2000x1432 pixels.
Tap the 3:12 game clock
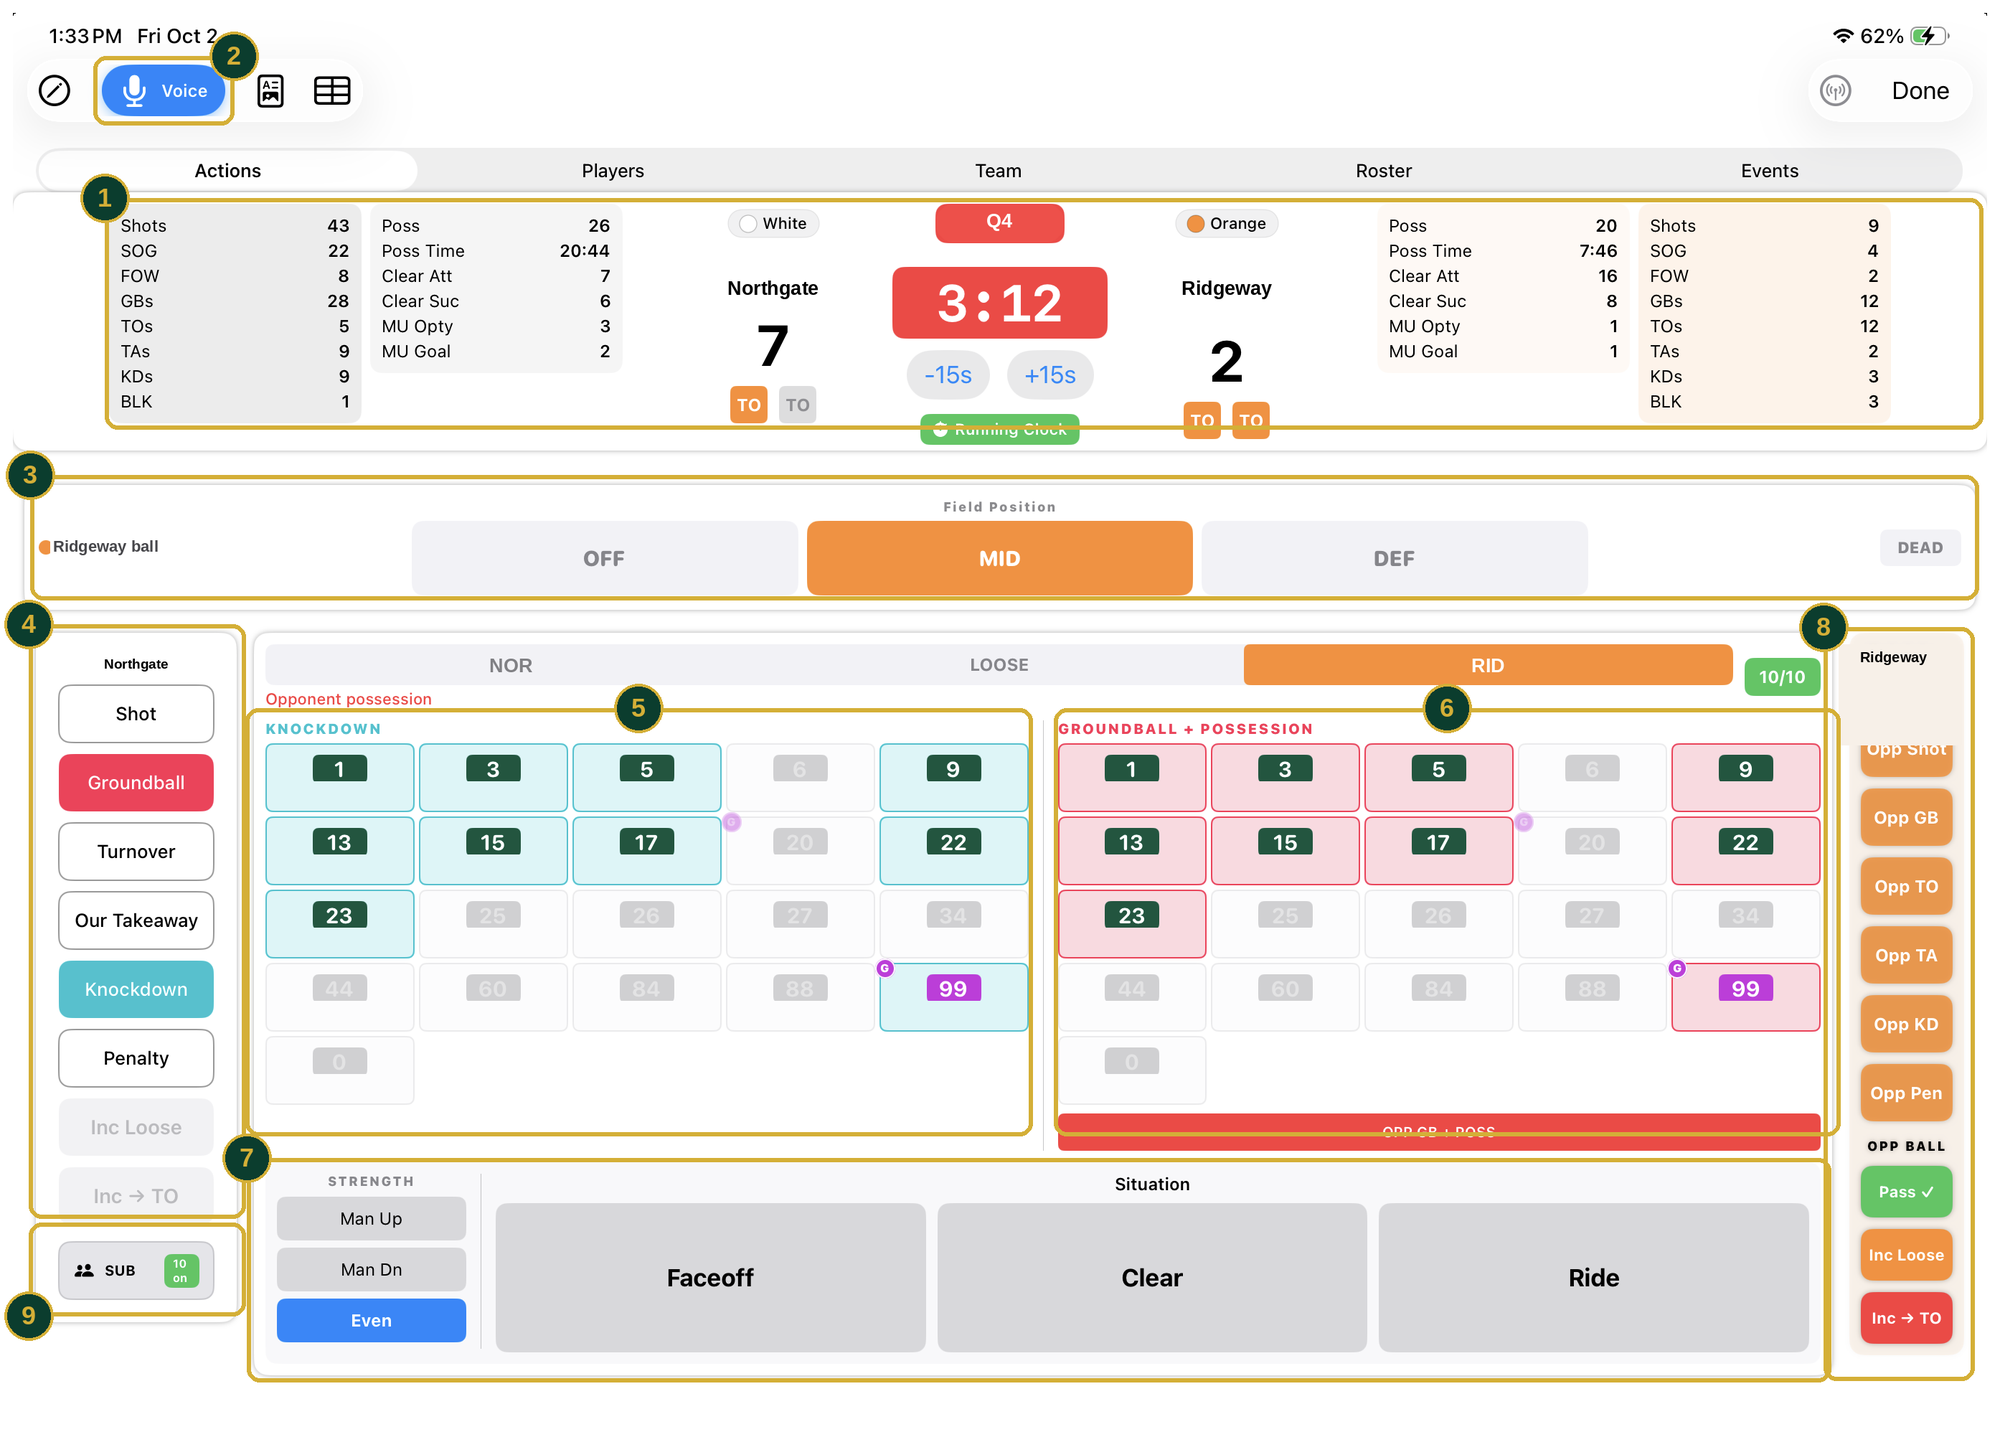click(999, 303)
